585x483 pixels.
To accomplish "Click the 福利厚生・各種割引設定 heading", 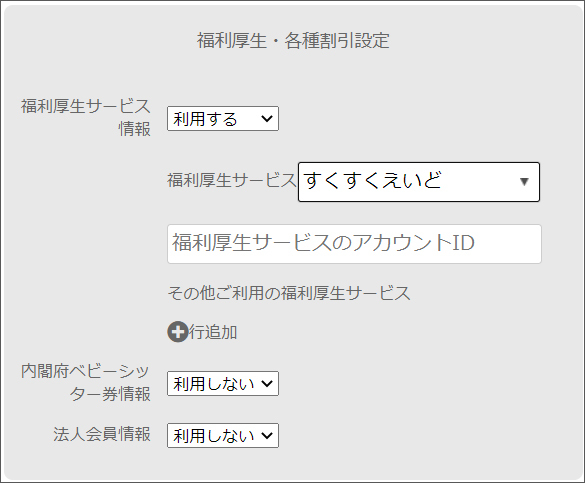I will [293, 41].
